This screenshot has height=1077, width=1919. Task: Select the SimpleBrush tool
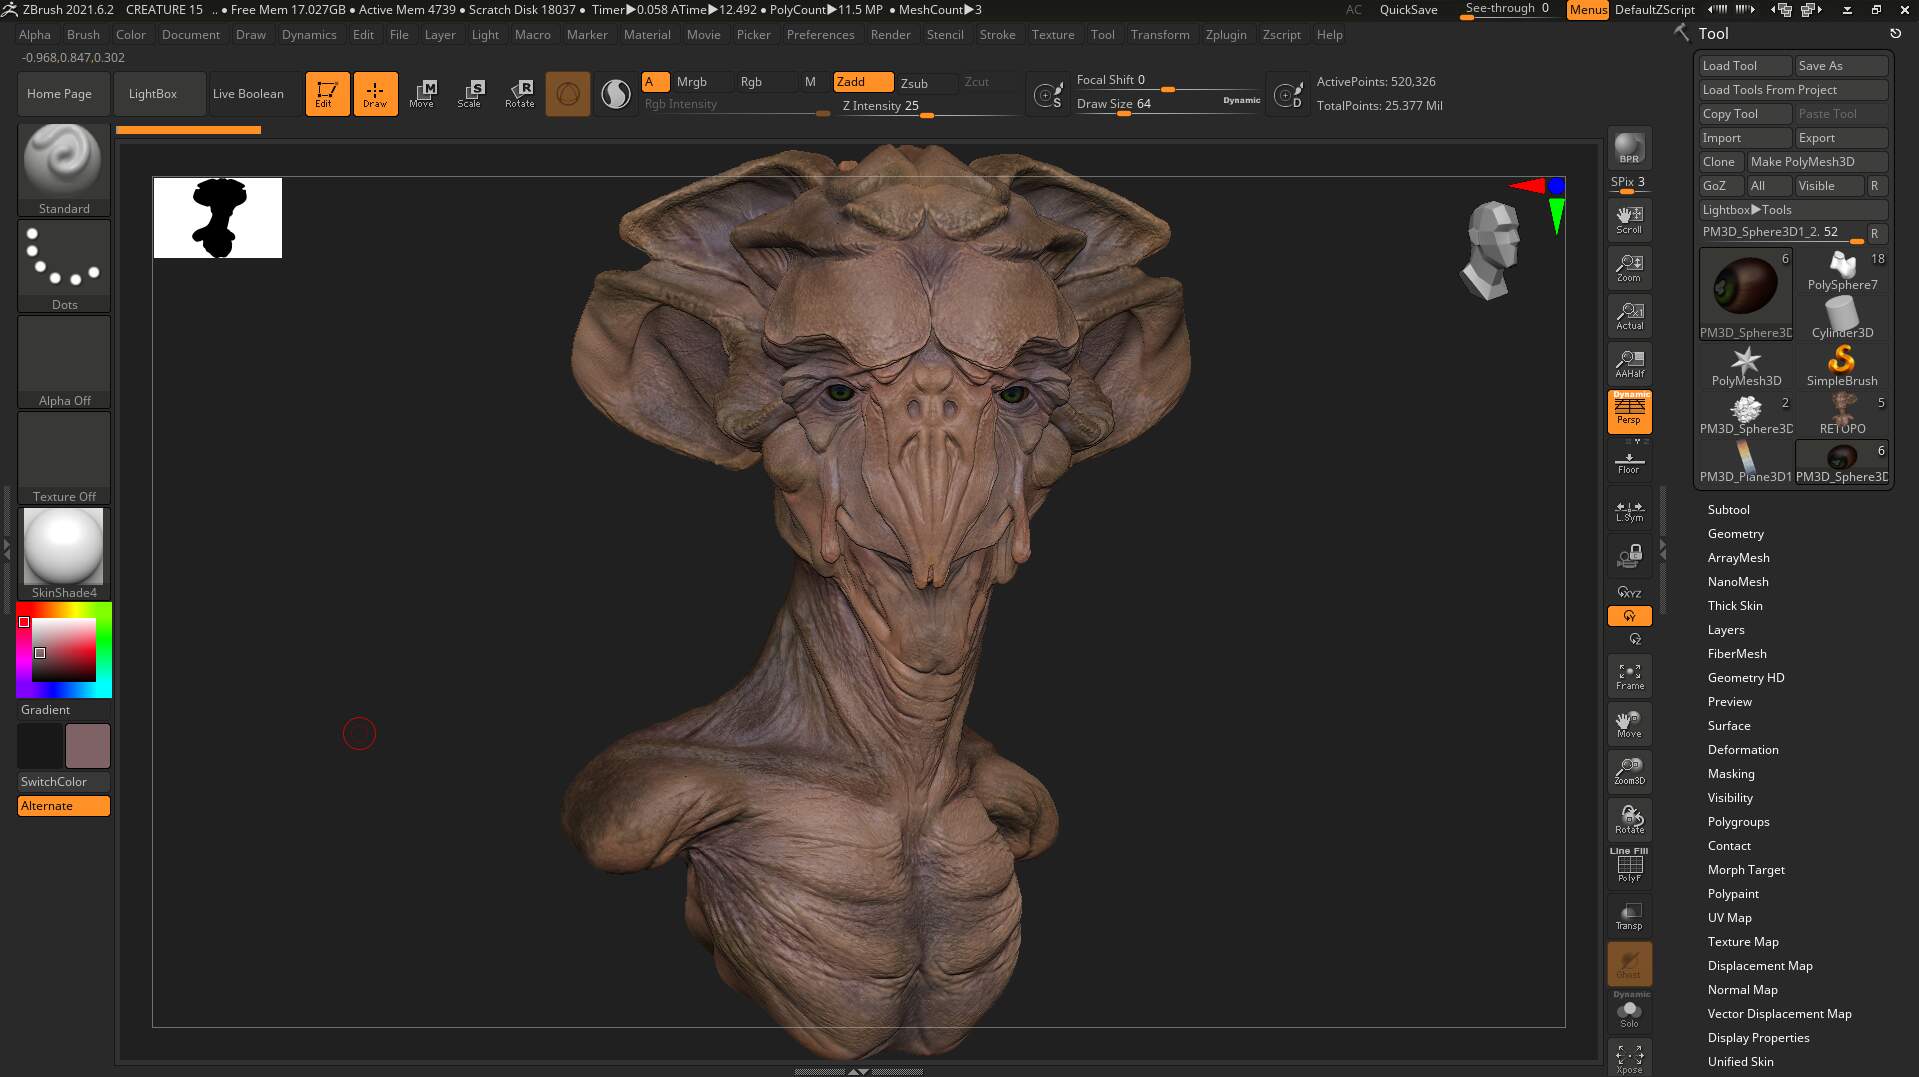coord(1842,367)
